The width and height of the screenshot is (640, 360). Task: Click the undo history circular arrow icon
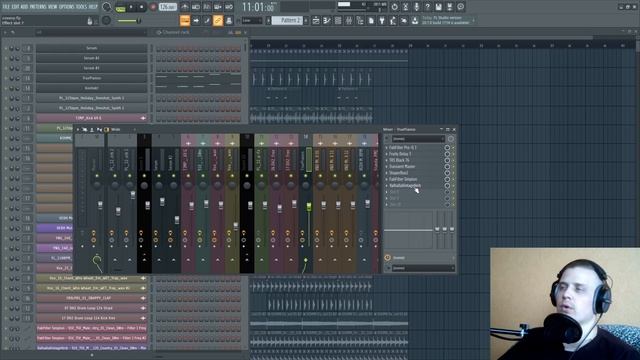click(394, 7)
